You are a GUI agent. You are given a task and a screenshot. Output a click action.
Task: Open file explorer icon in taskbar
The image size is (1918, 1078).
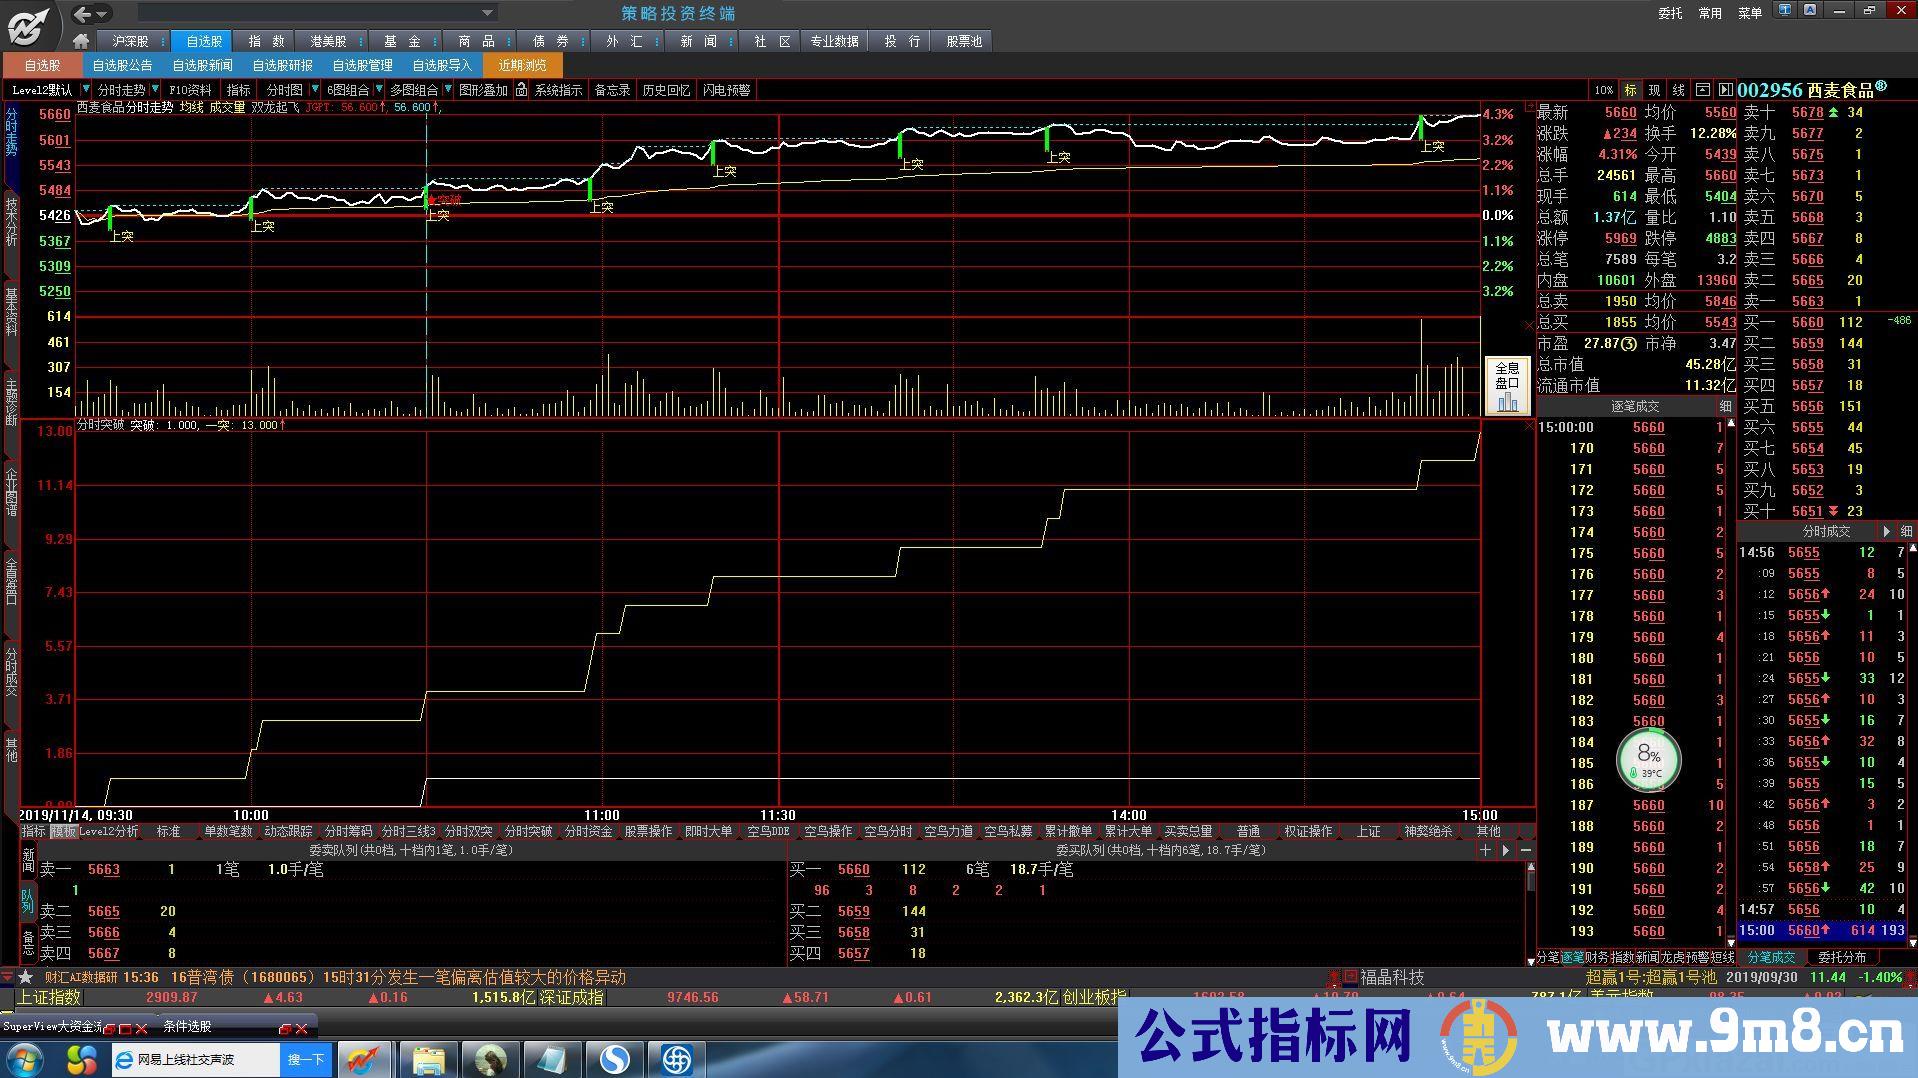point(428,1059)
